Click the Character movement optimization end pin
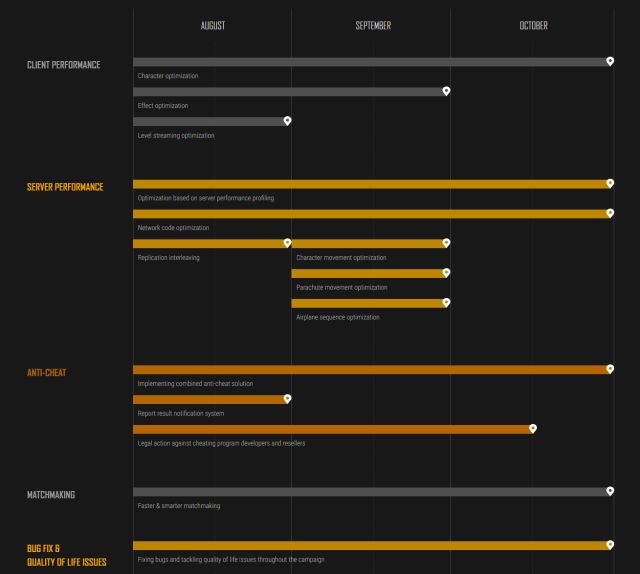 [446, 243]
